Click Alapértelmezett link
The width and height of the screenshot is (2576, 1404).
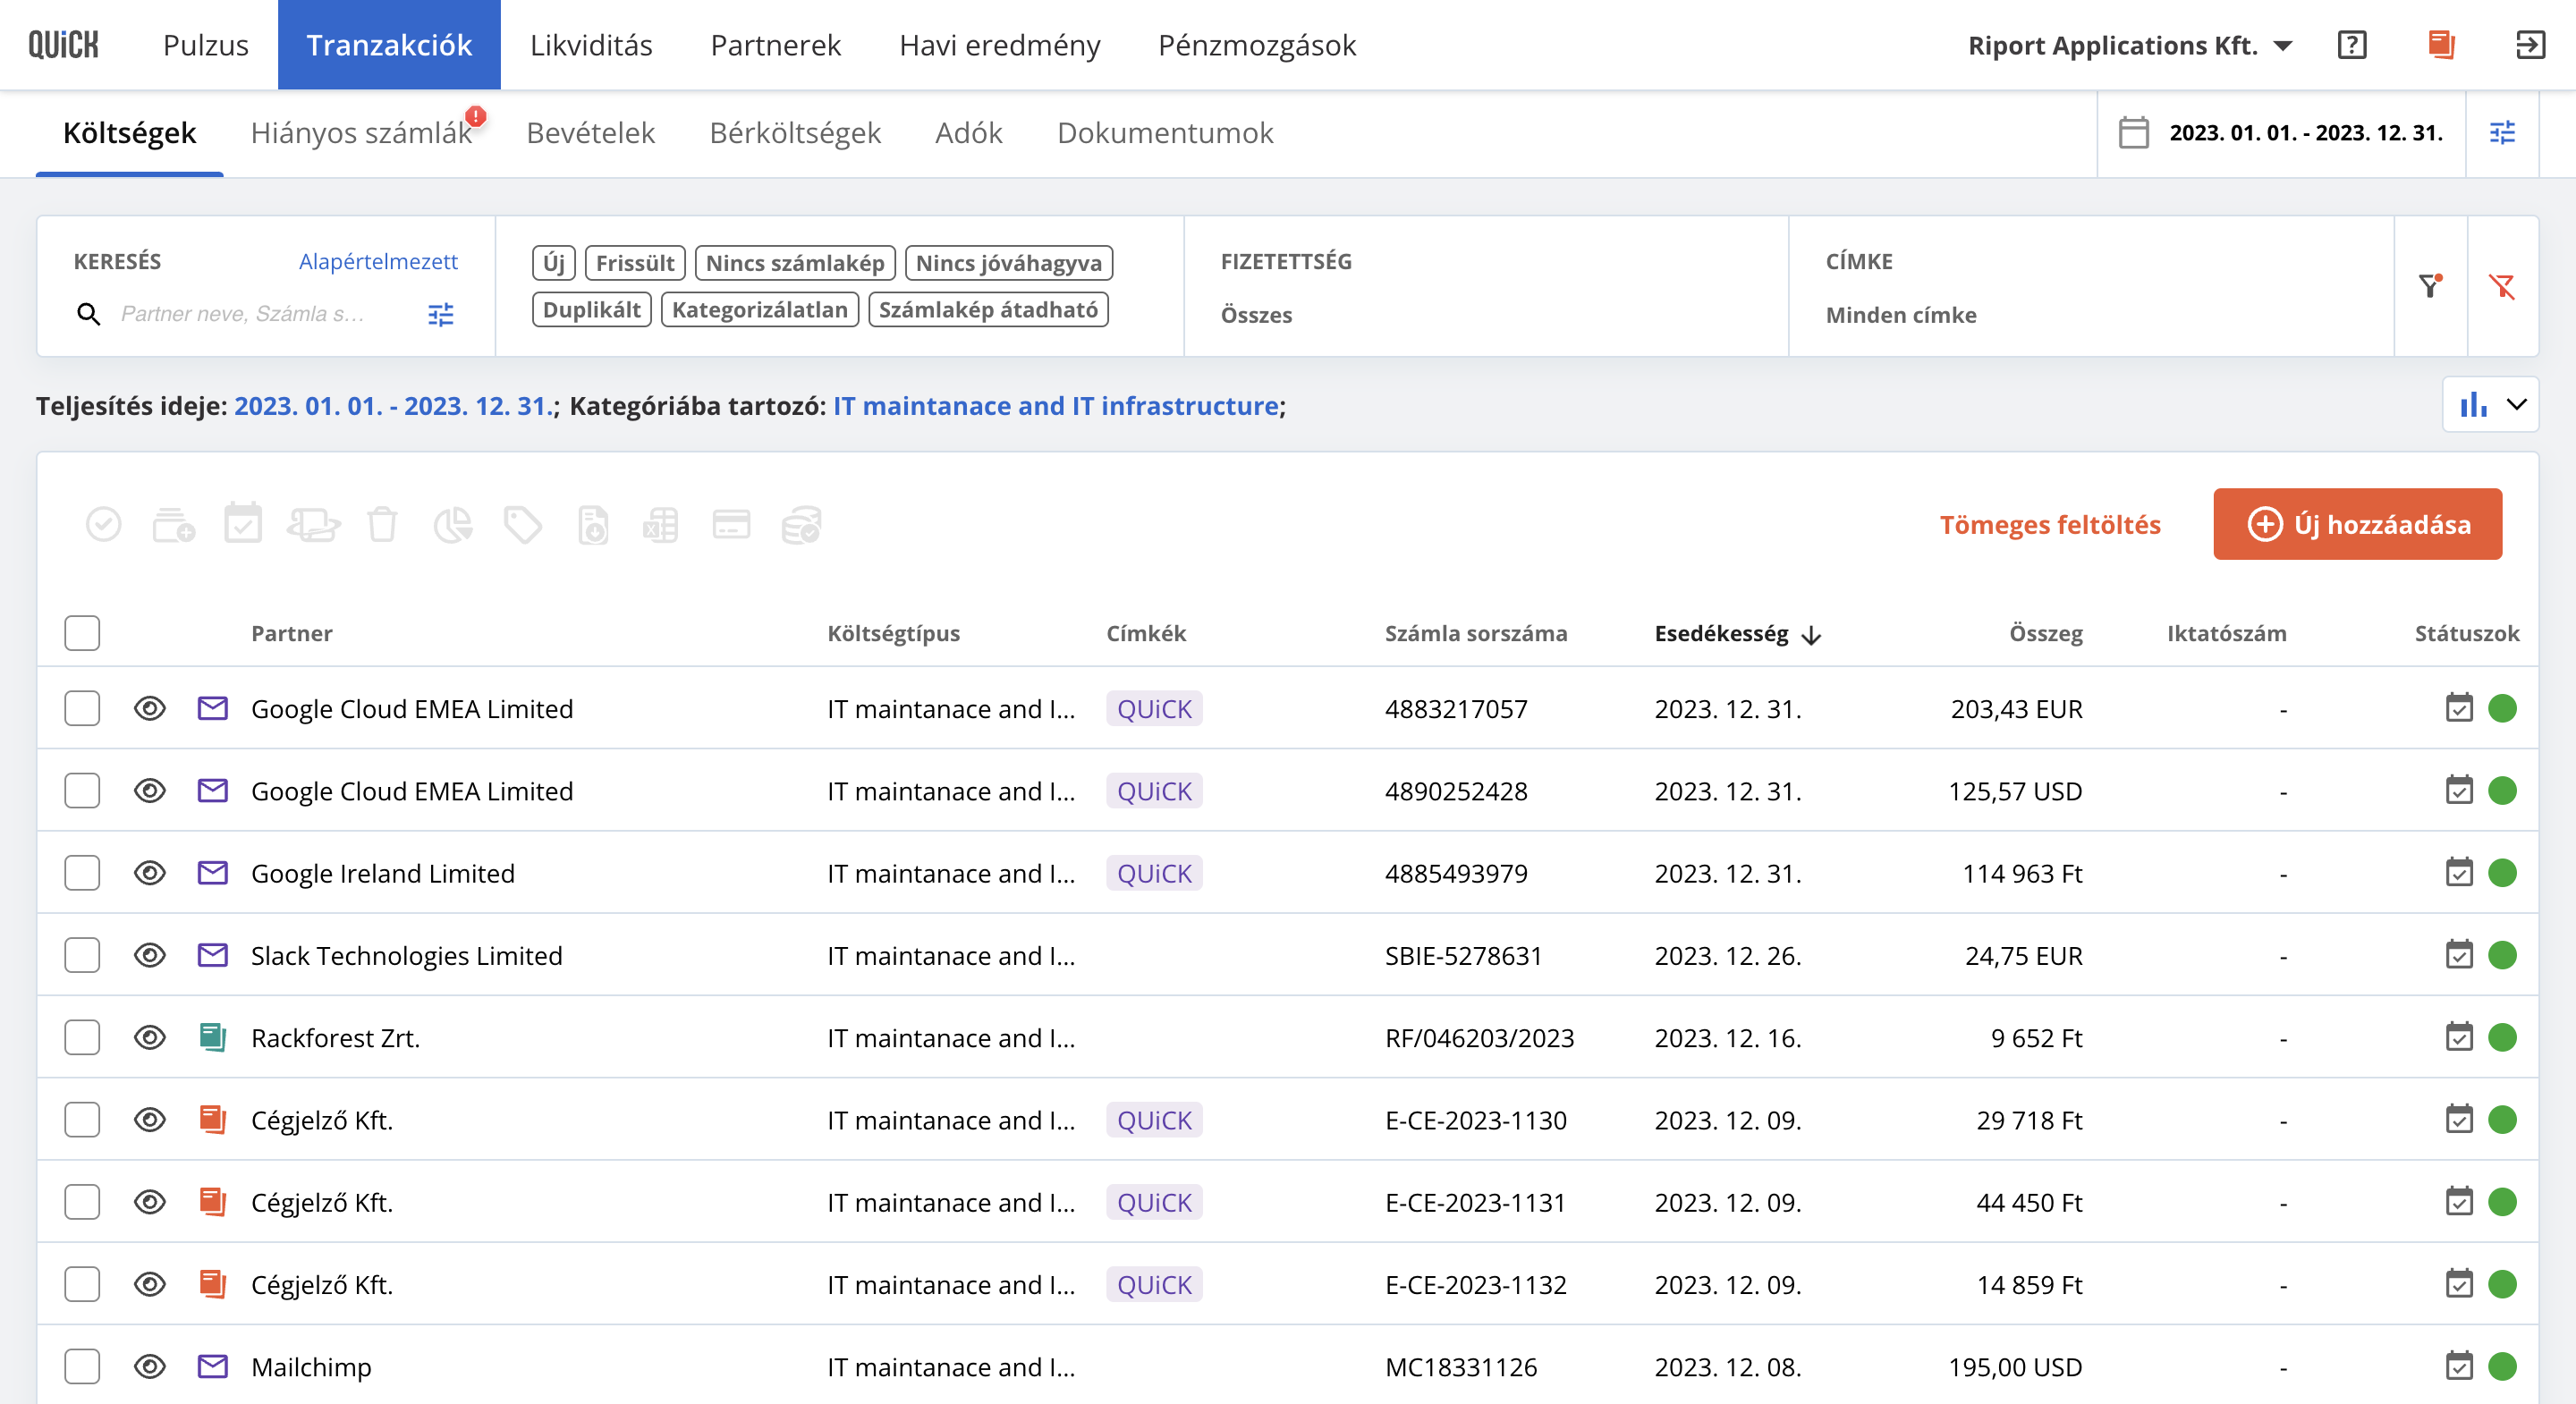click(x=378, y=261)
